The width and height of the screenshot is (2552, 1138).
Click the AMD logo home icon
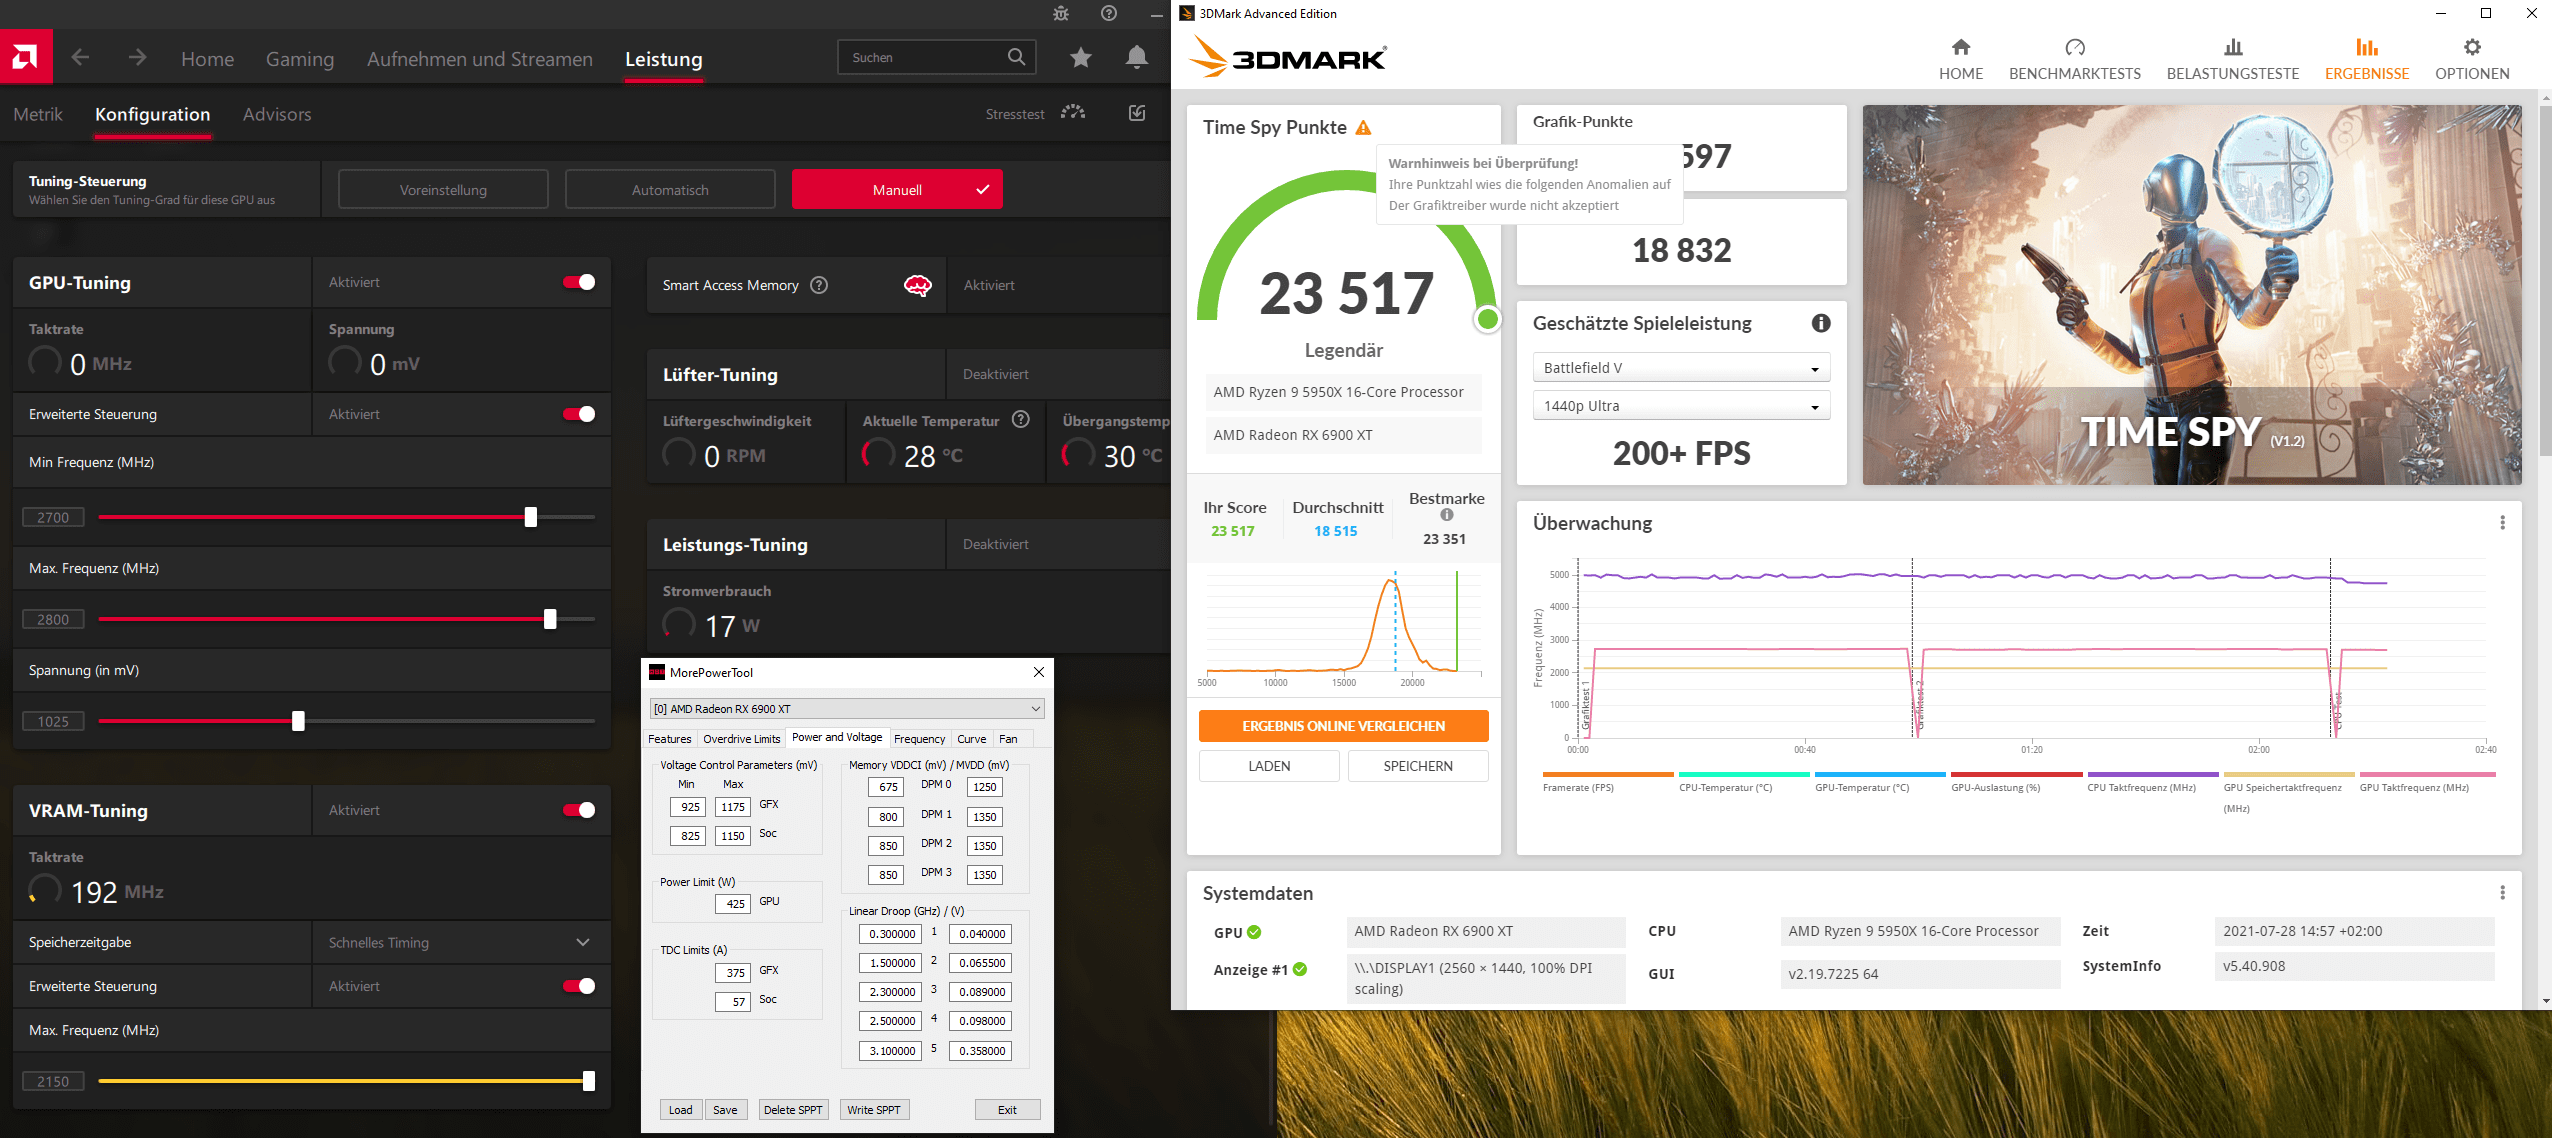click(26, 57)
